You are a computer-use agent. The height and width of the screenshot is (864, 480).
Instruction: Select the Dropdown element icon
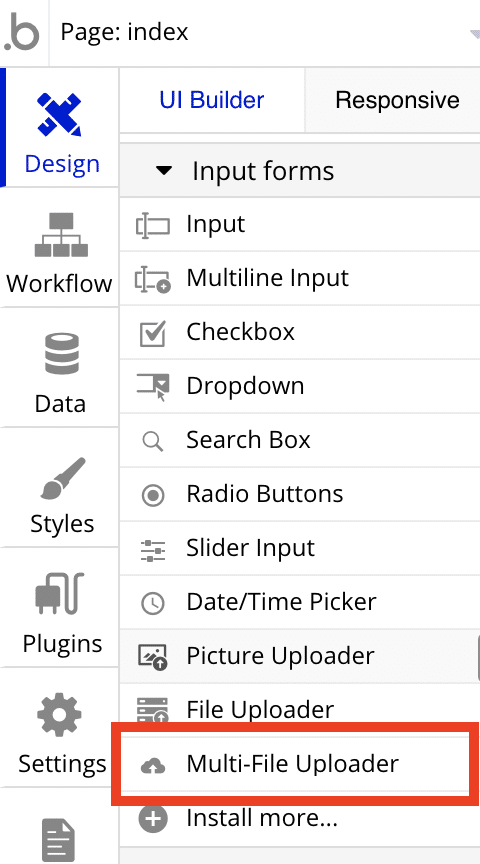153,387
